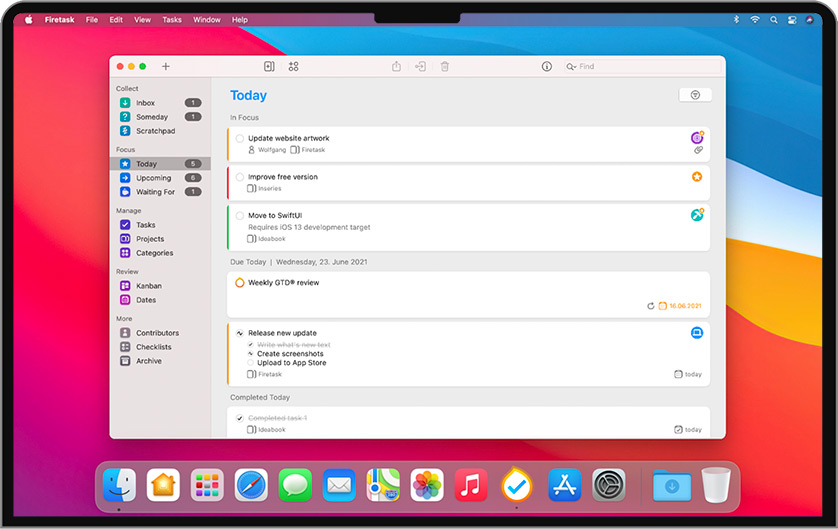Open the filter dropdown beside the Today heading

[695, 95]
